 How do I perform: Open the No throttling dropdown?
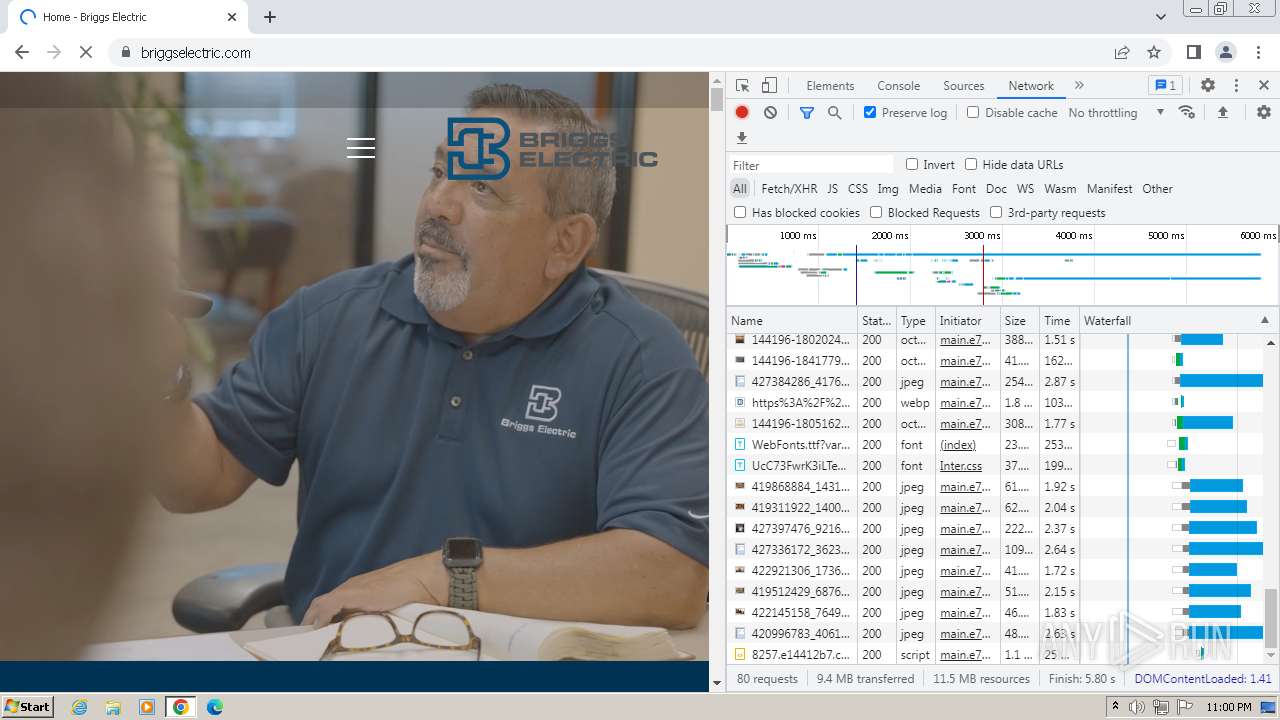1116,113
